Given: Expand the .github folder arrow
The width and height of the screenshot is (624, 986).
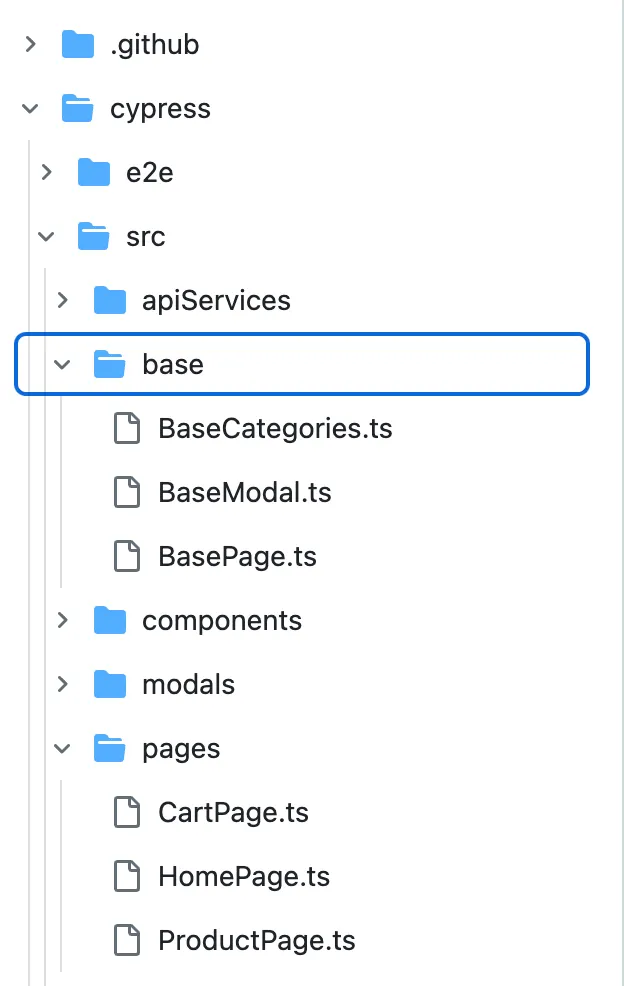Looking at the screenshot, I should [x=30, y=45].
